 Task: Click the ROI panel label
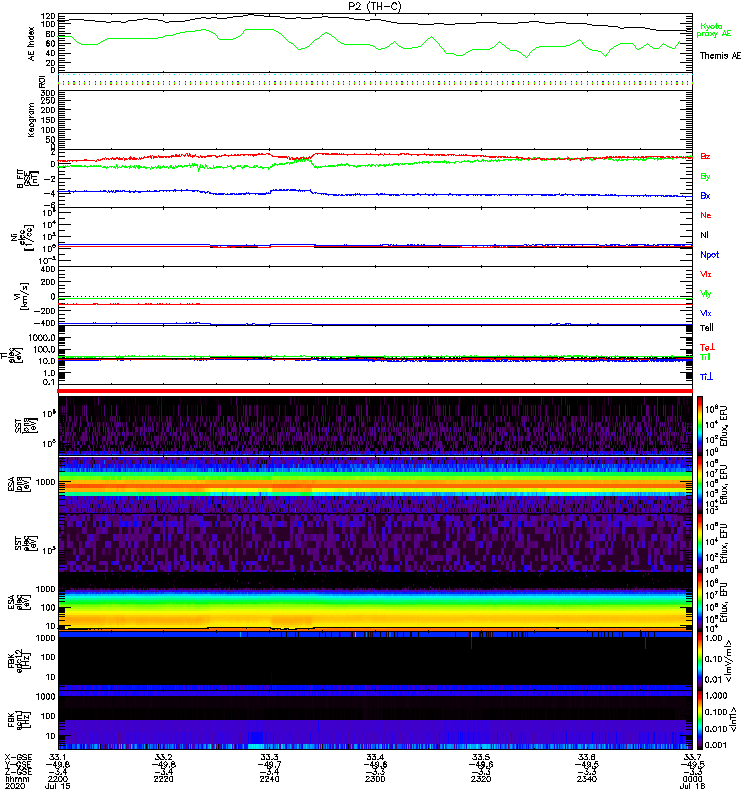pos(42,81)
